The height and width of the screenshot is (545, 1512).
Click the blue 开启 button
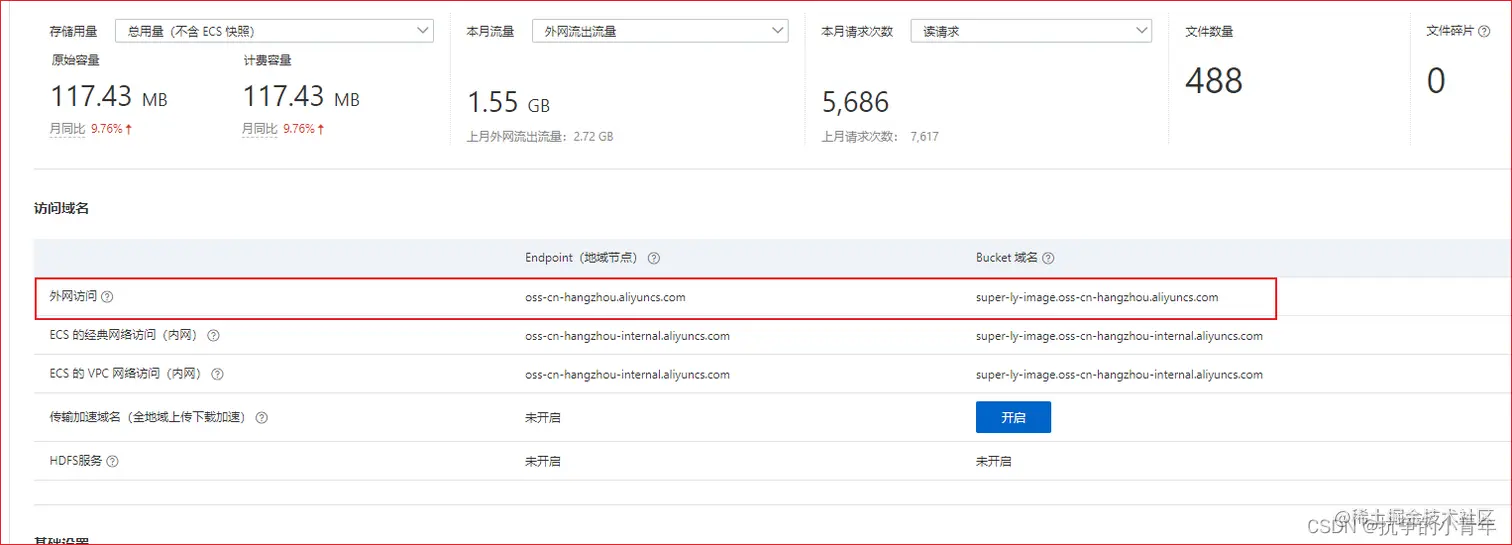pyautogui.click(x=1013, y=417)
